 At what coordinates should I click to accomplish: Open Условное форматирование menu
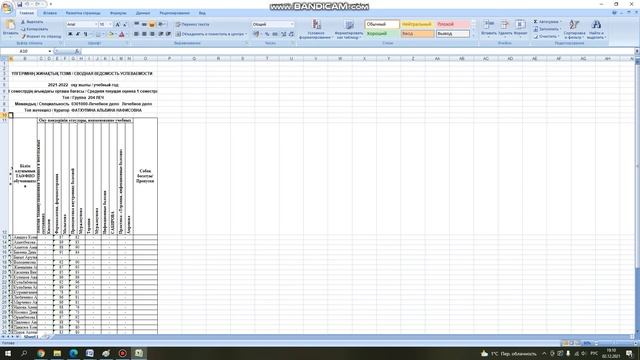(316, 29)
